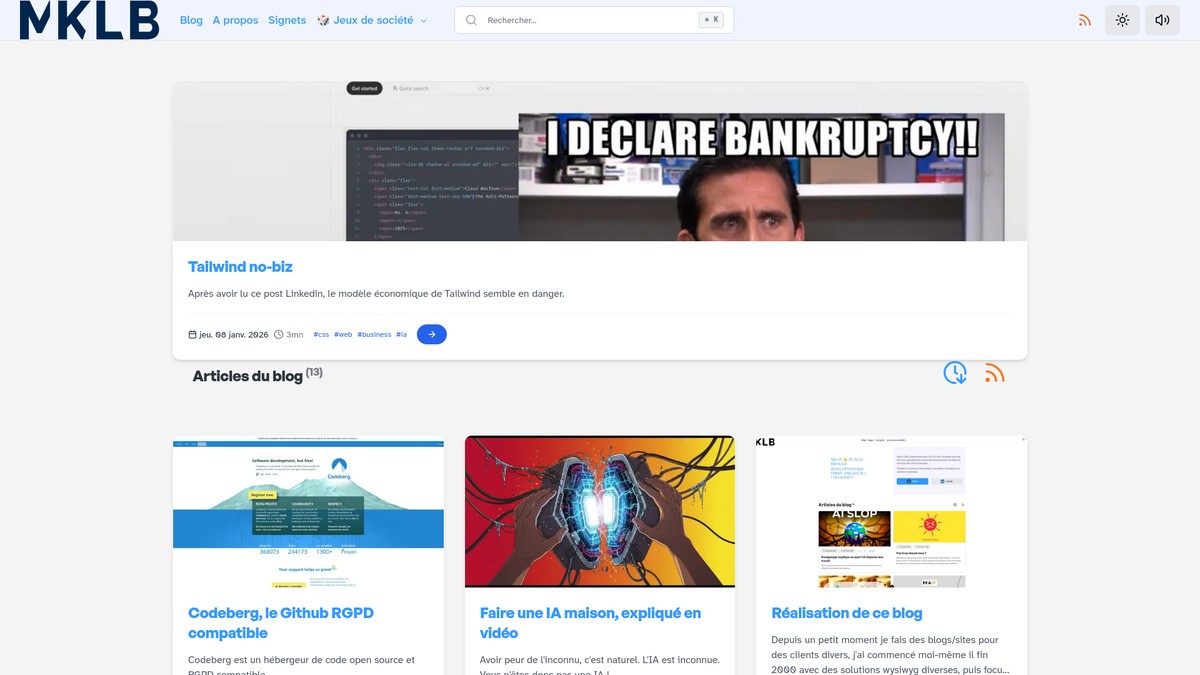Viewport: 1200px width, 675px height.
Task: Open Faire une IA maison, expliqué en vidéo
Action: tap(590, 623)
